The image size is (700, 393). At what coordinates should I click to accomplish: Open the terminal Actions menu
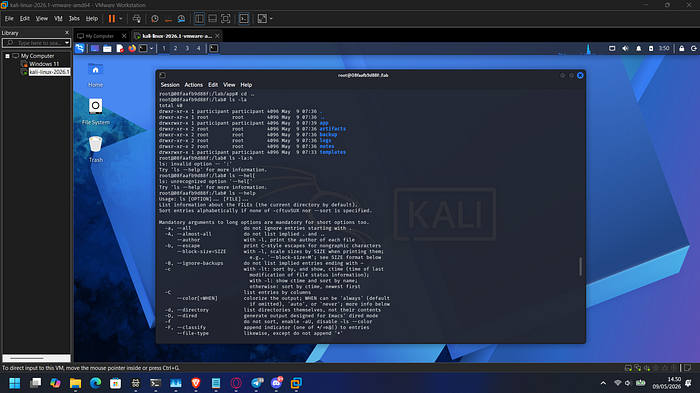tap(193, 85)
